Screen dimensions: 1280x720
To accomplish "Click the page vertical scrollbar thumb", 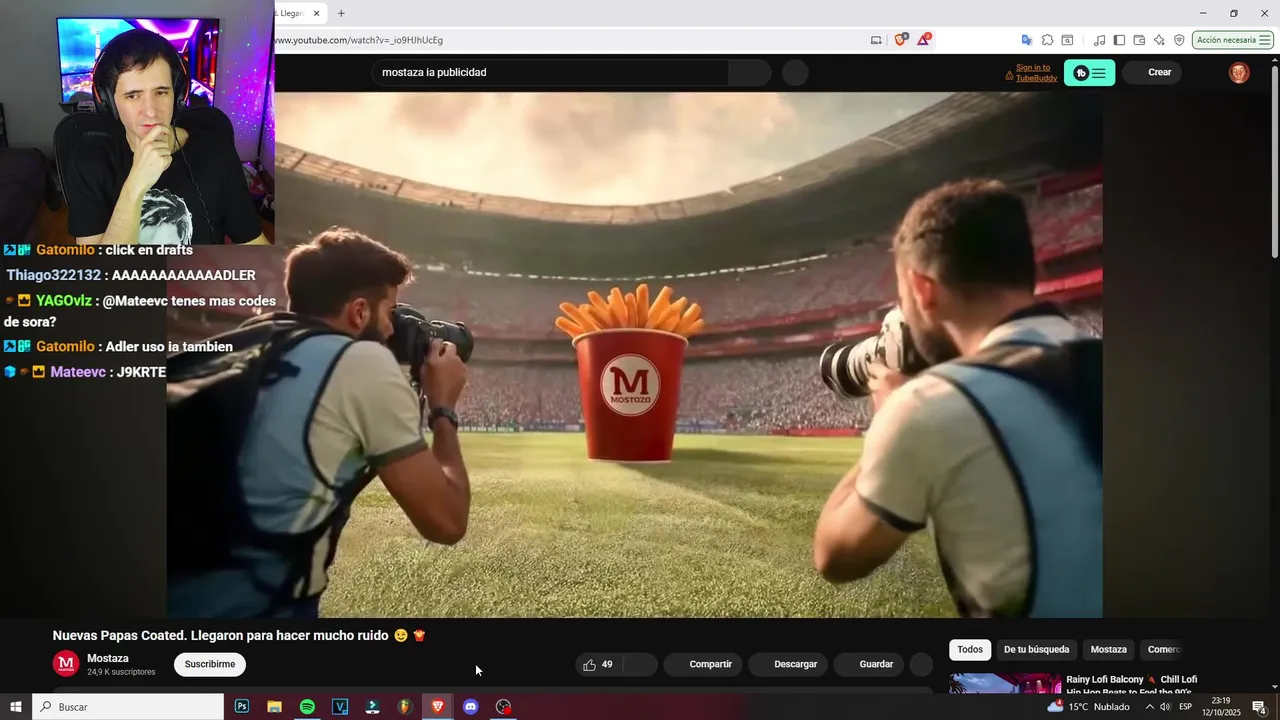I will point(1274,160).
